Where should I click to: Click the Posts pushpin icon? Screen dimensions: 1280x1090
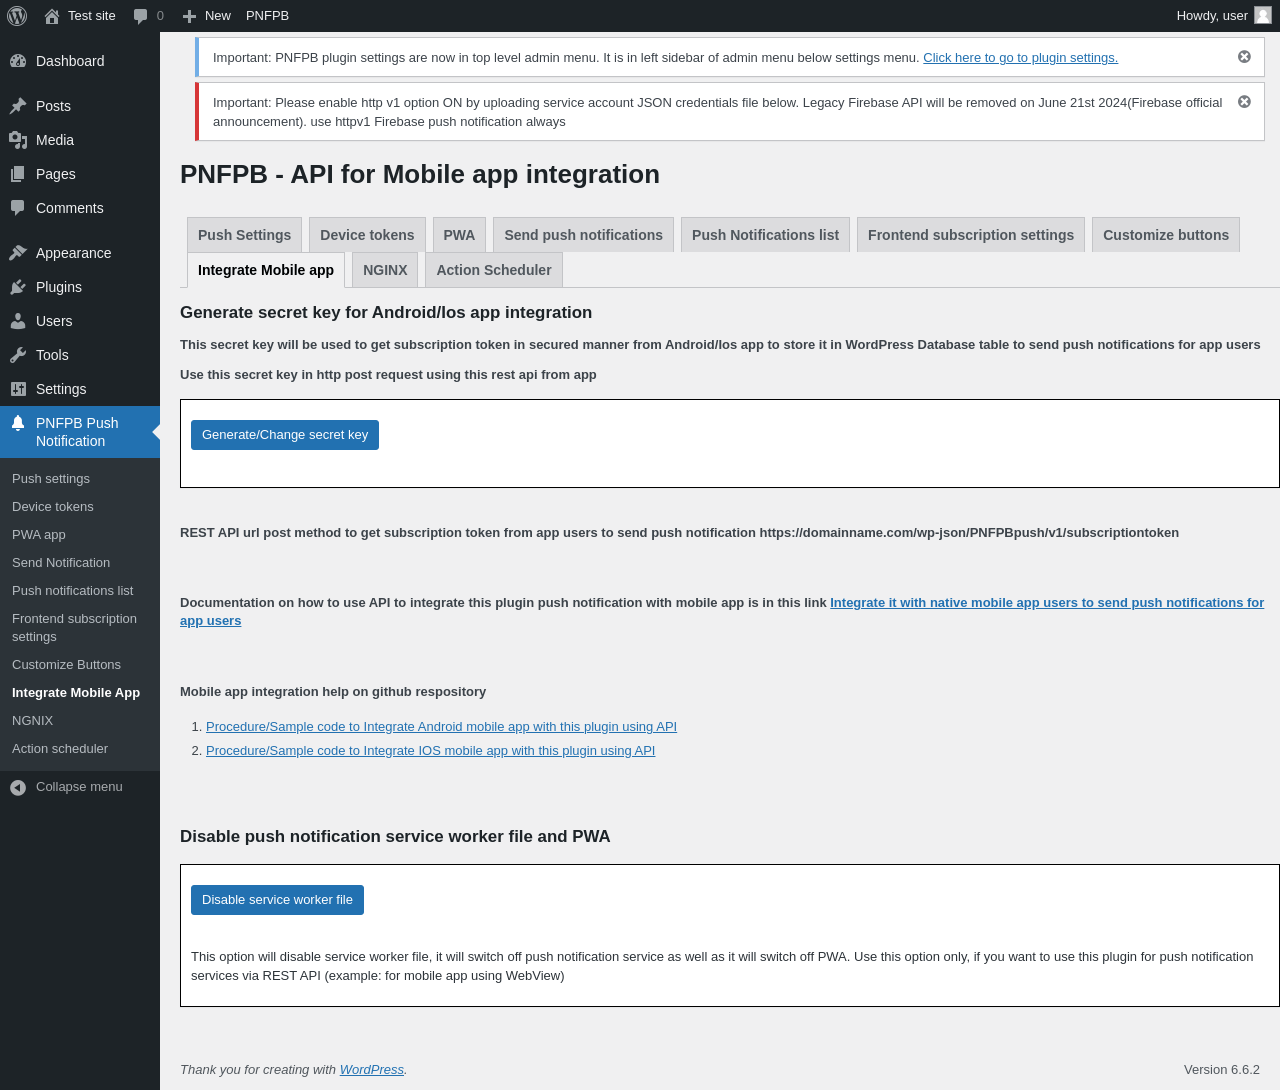(18, 106)
